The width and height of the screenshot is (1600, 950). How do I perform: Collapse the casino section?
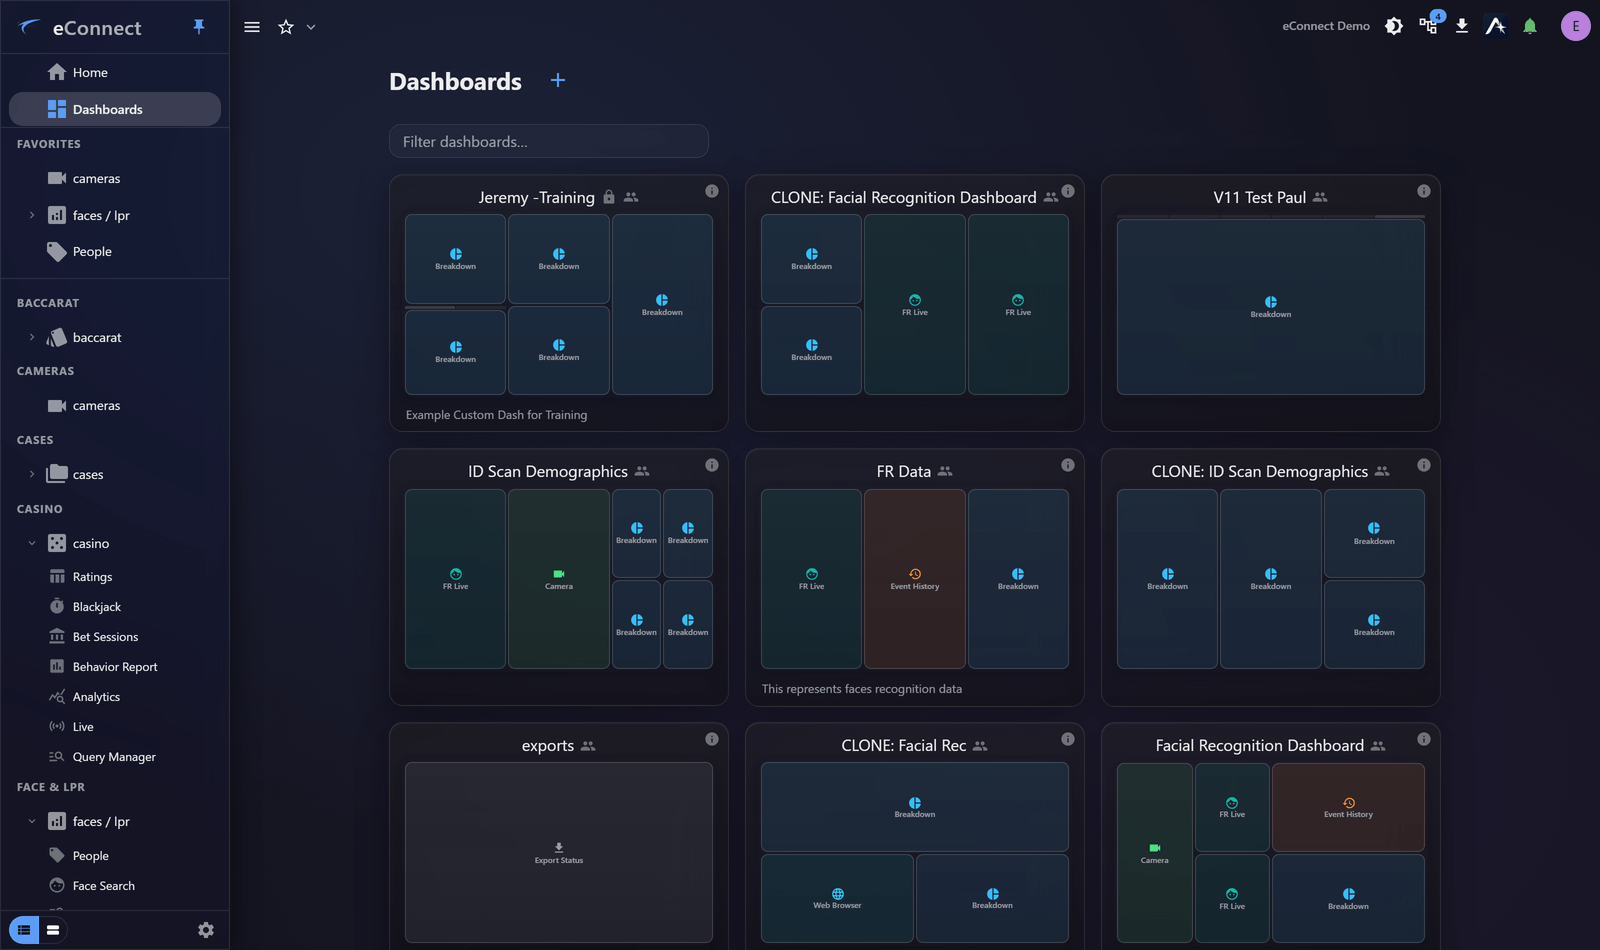pyautogui.click(x=32, y=543)
